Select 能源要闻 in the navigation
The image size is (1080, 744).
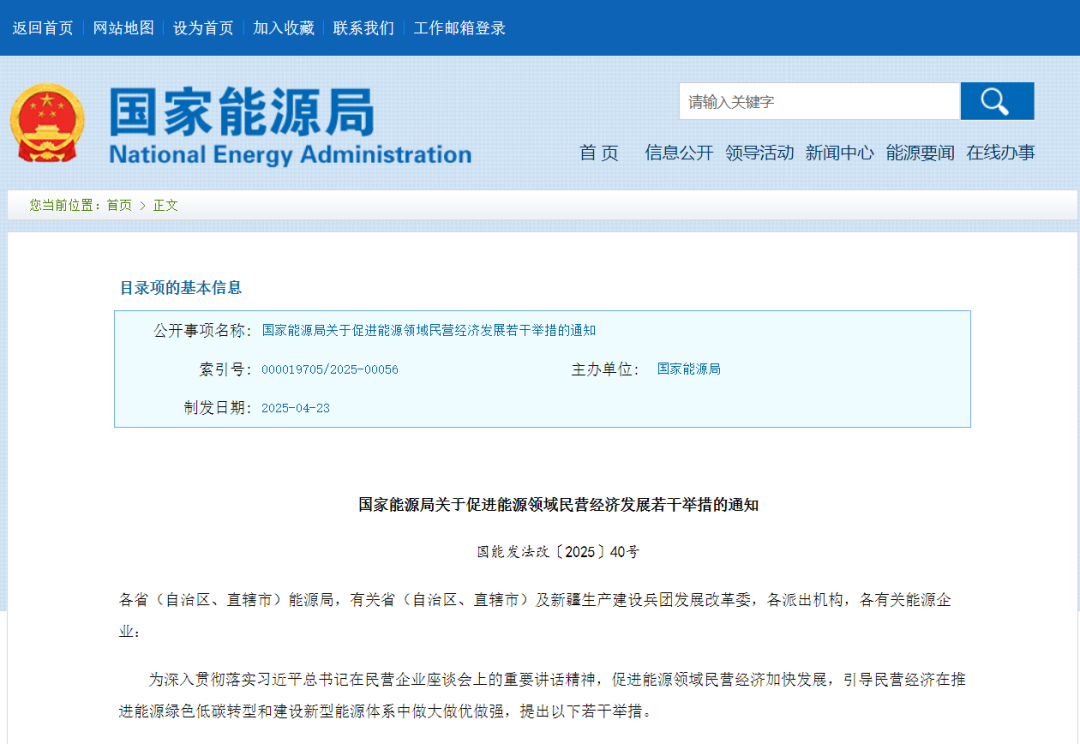tap(920, 154)
